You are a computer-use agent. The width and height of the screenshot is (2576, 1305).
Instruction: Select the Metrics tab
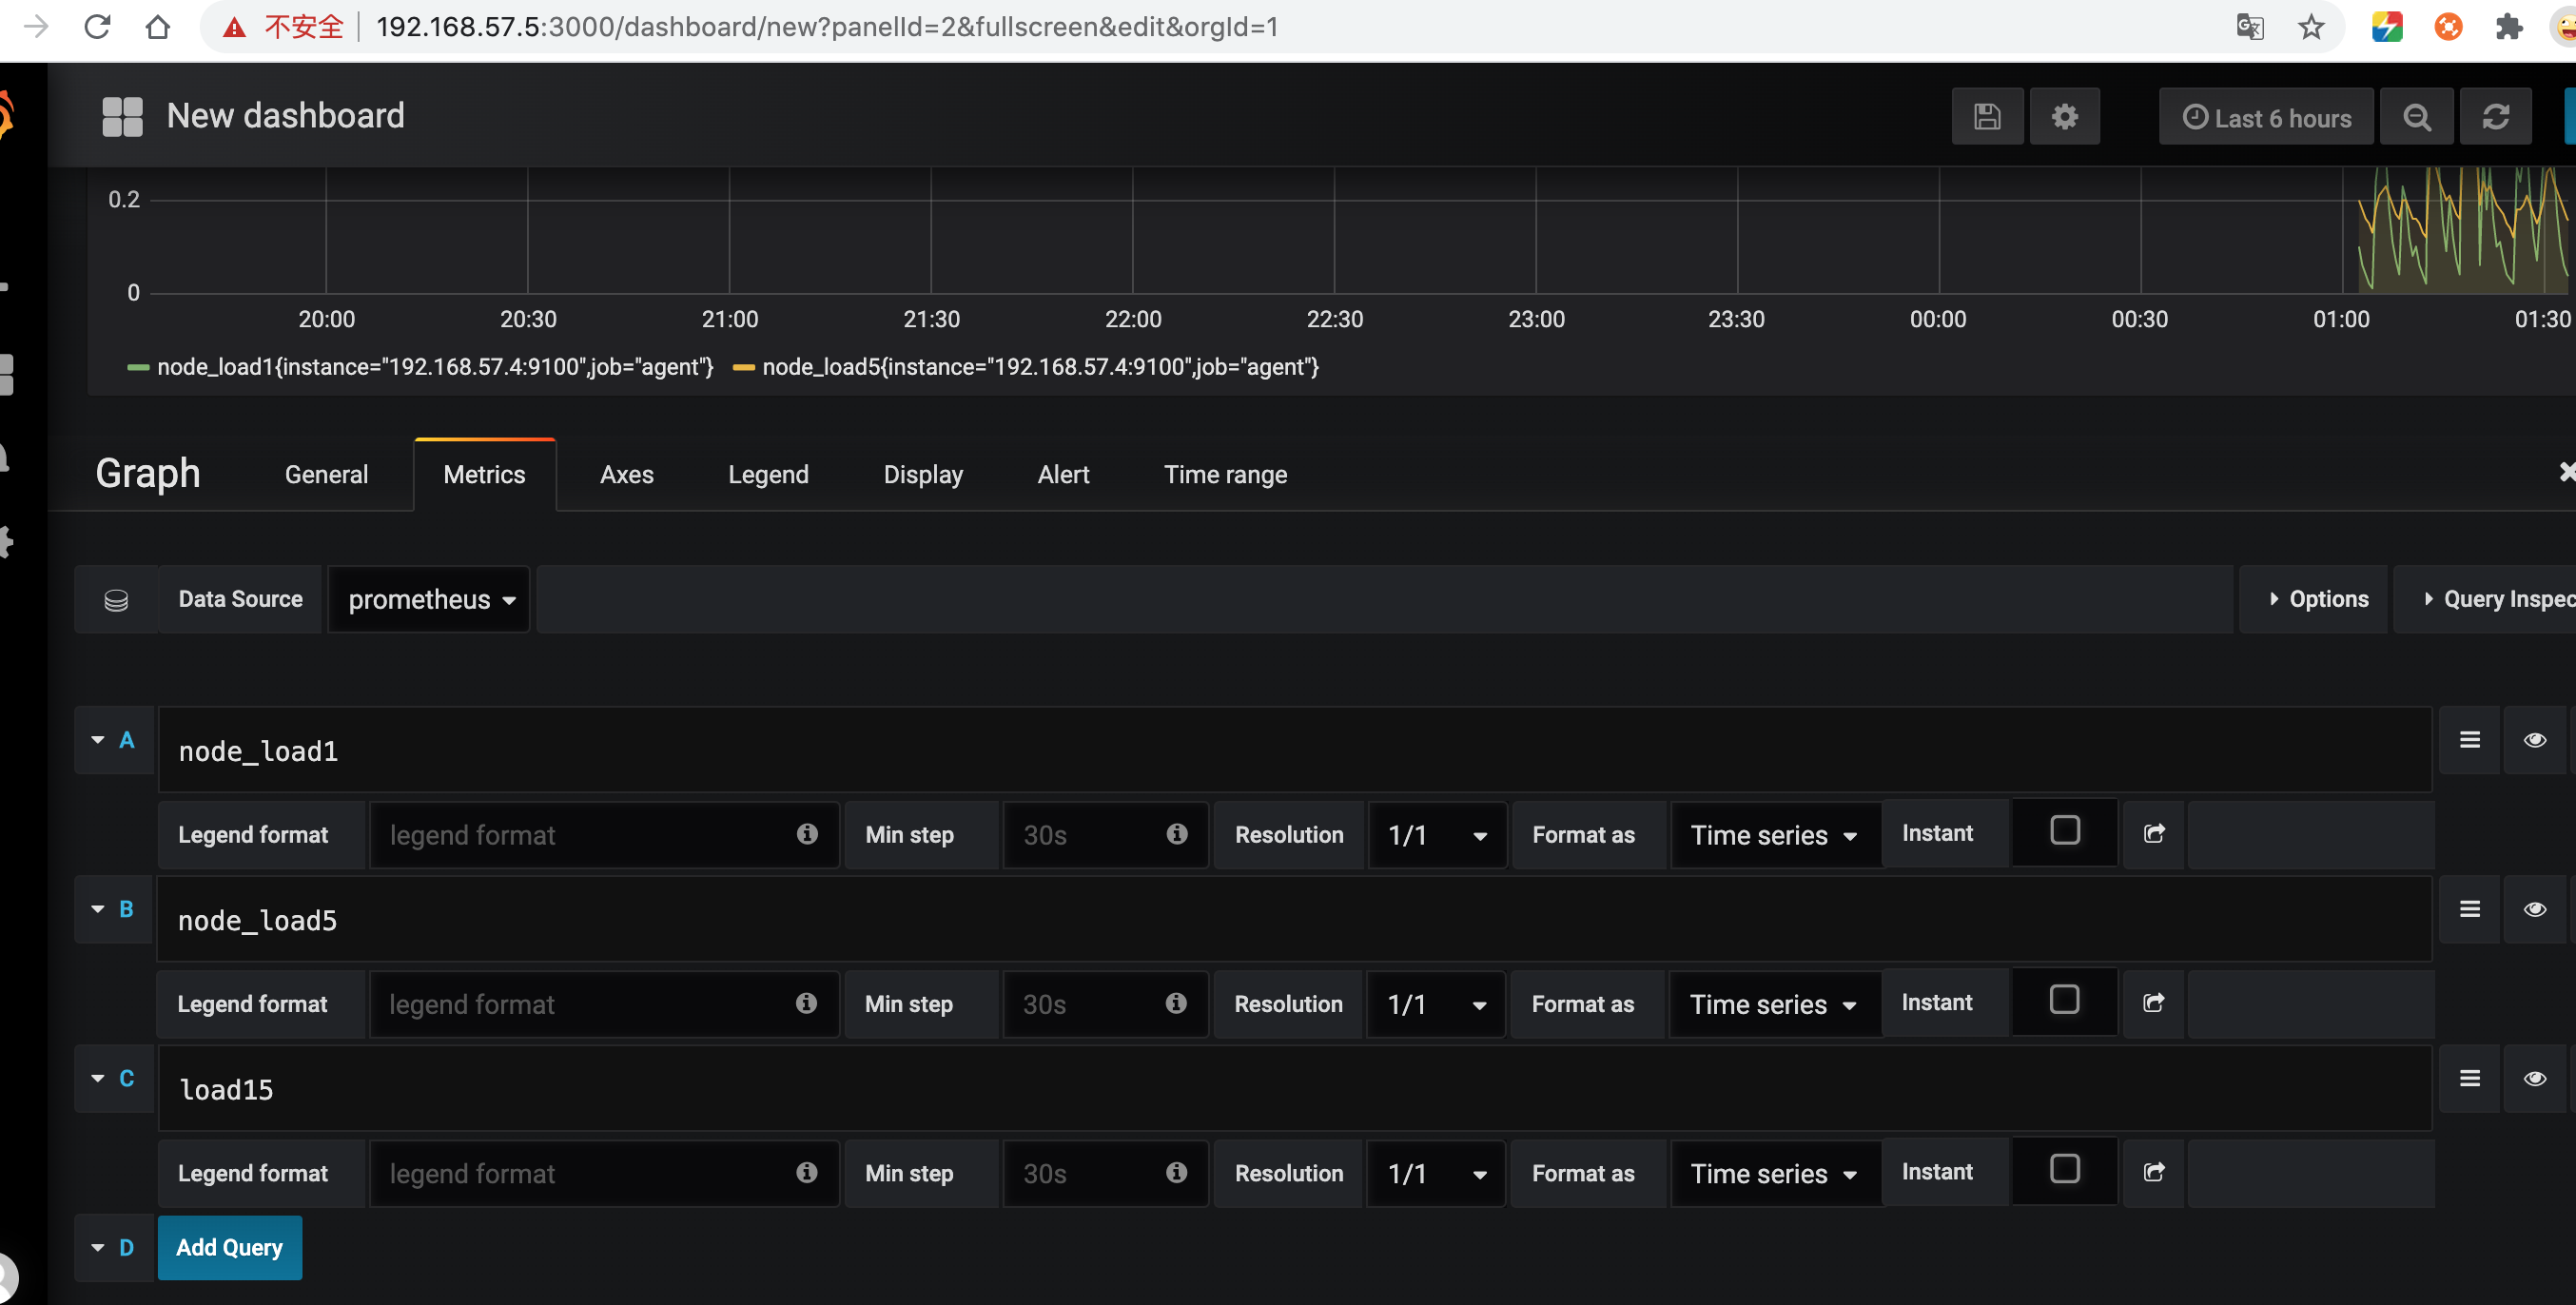coord(484,475)
